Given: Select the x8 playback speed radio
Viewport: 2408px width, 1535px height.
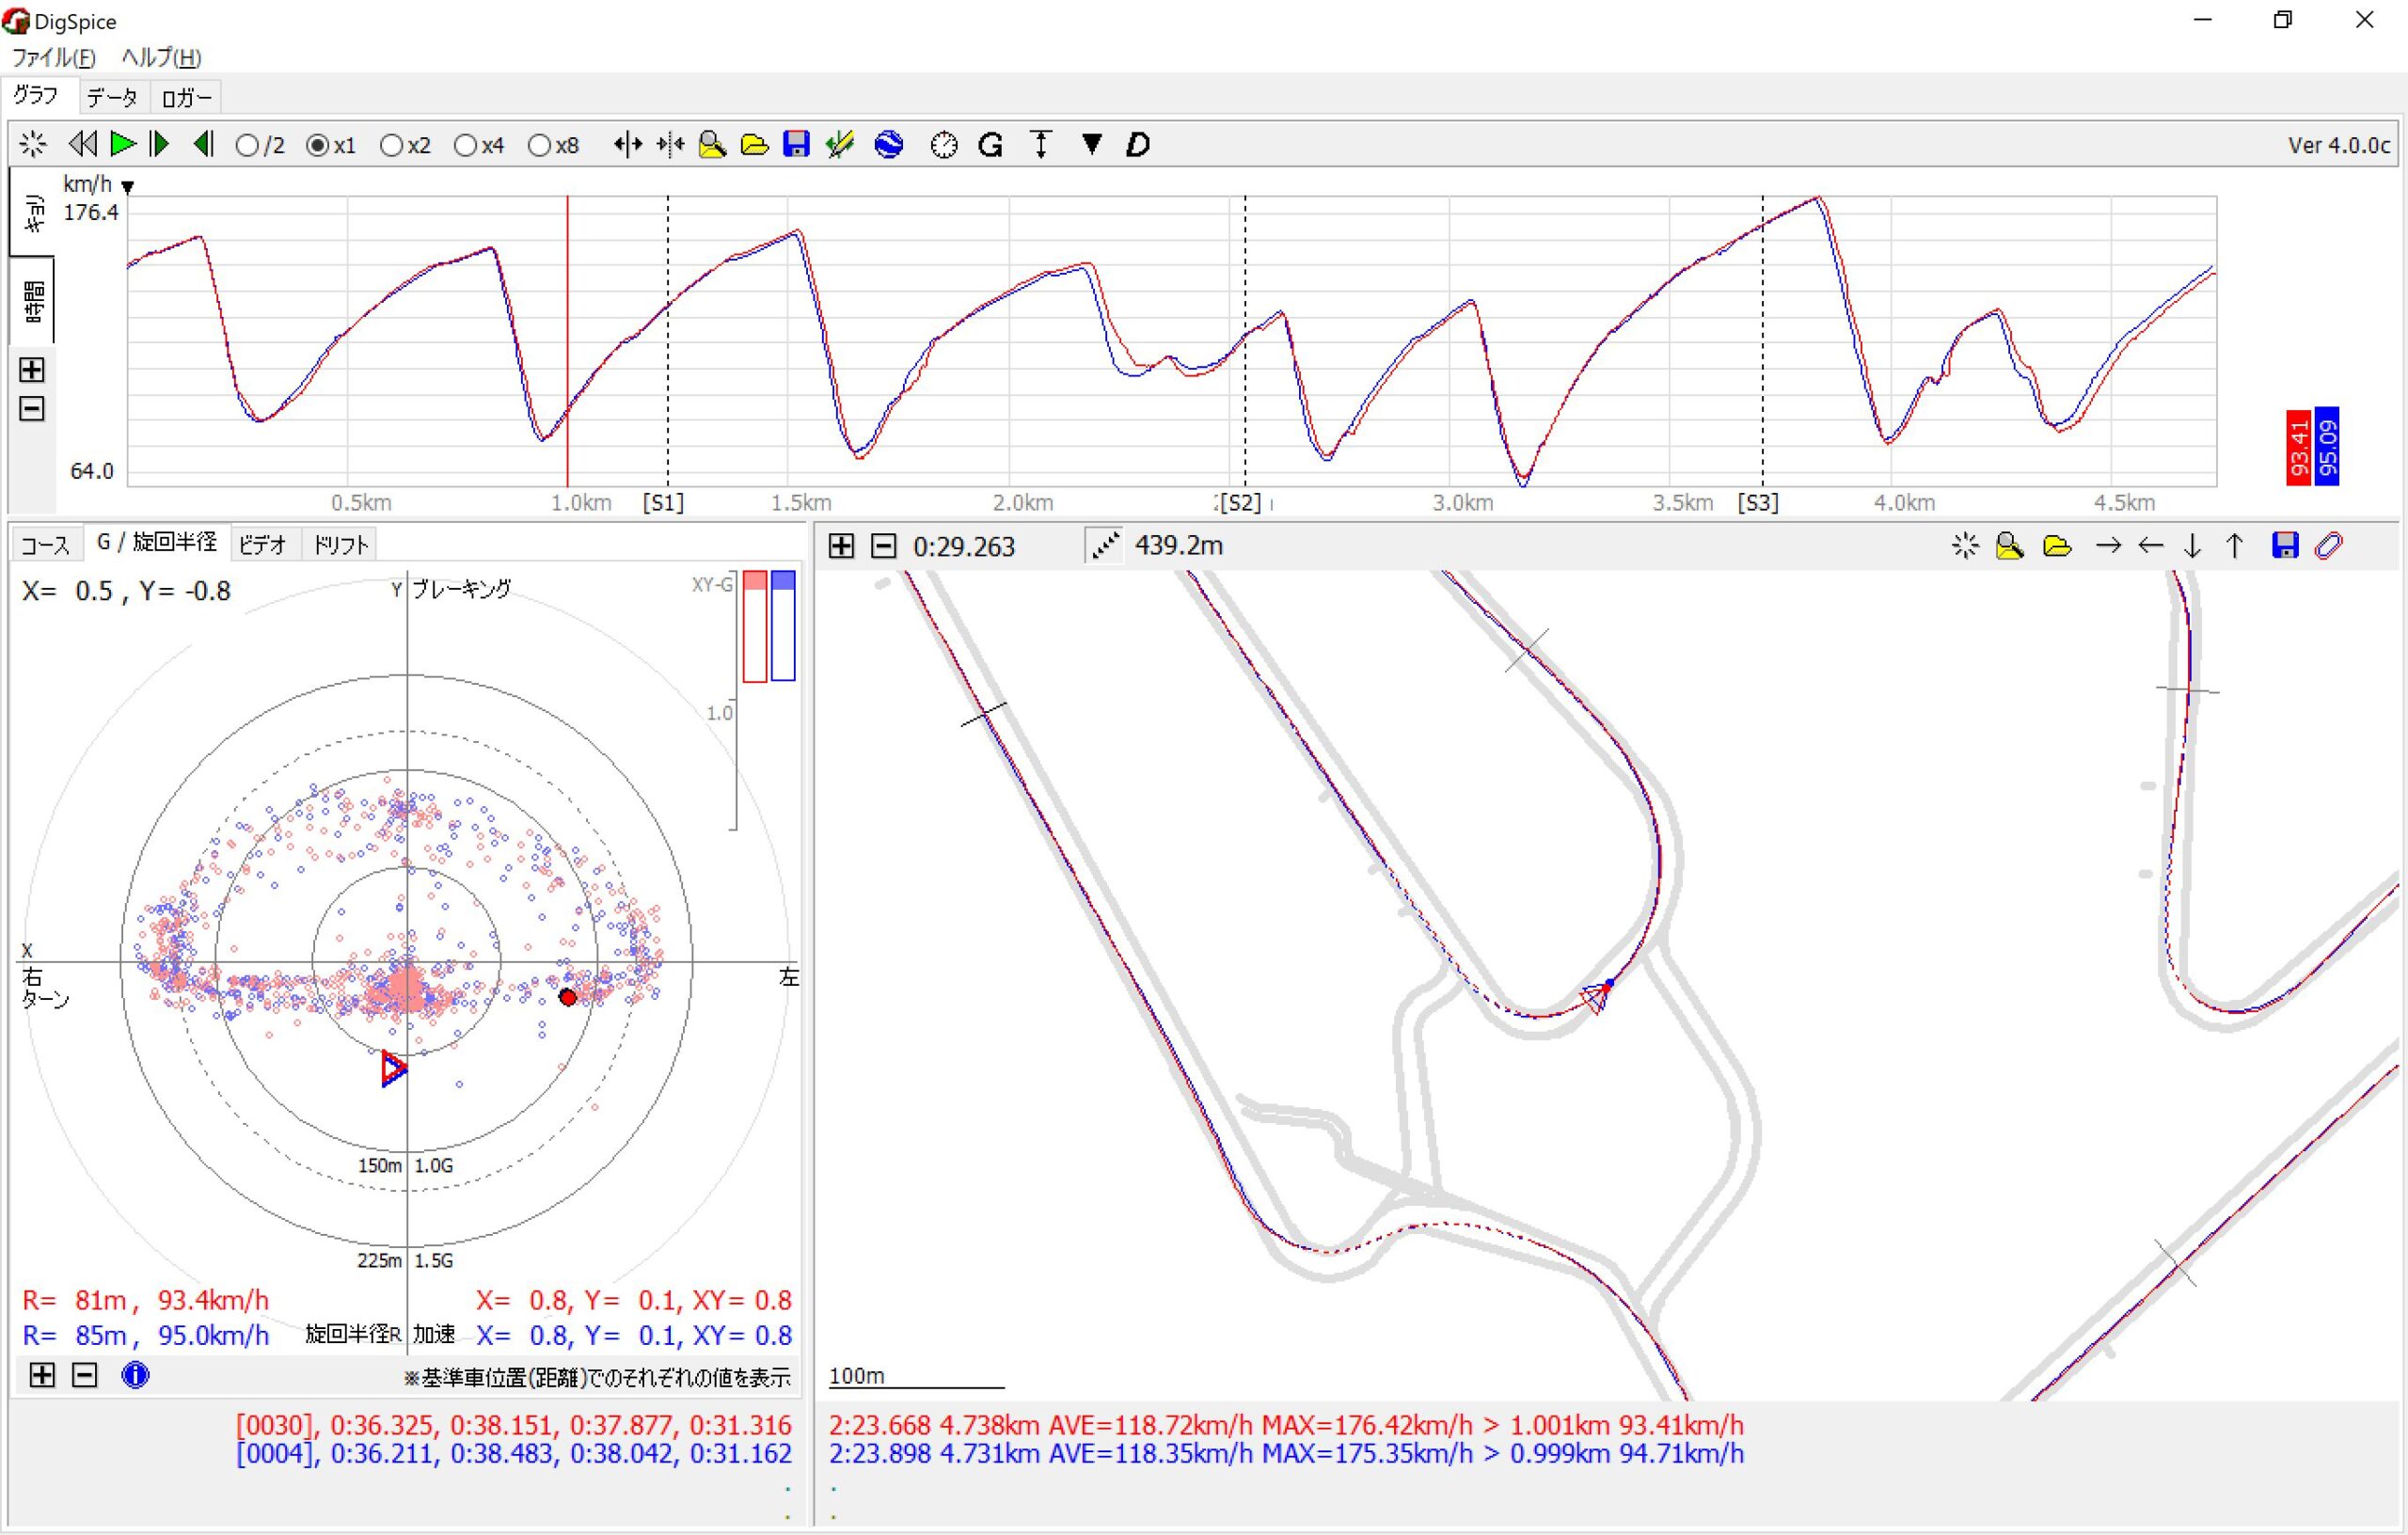Looking at the screenshot, I should tap(539, 146).
